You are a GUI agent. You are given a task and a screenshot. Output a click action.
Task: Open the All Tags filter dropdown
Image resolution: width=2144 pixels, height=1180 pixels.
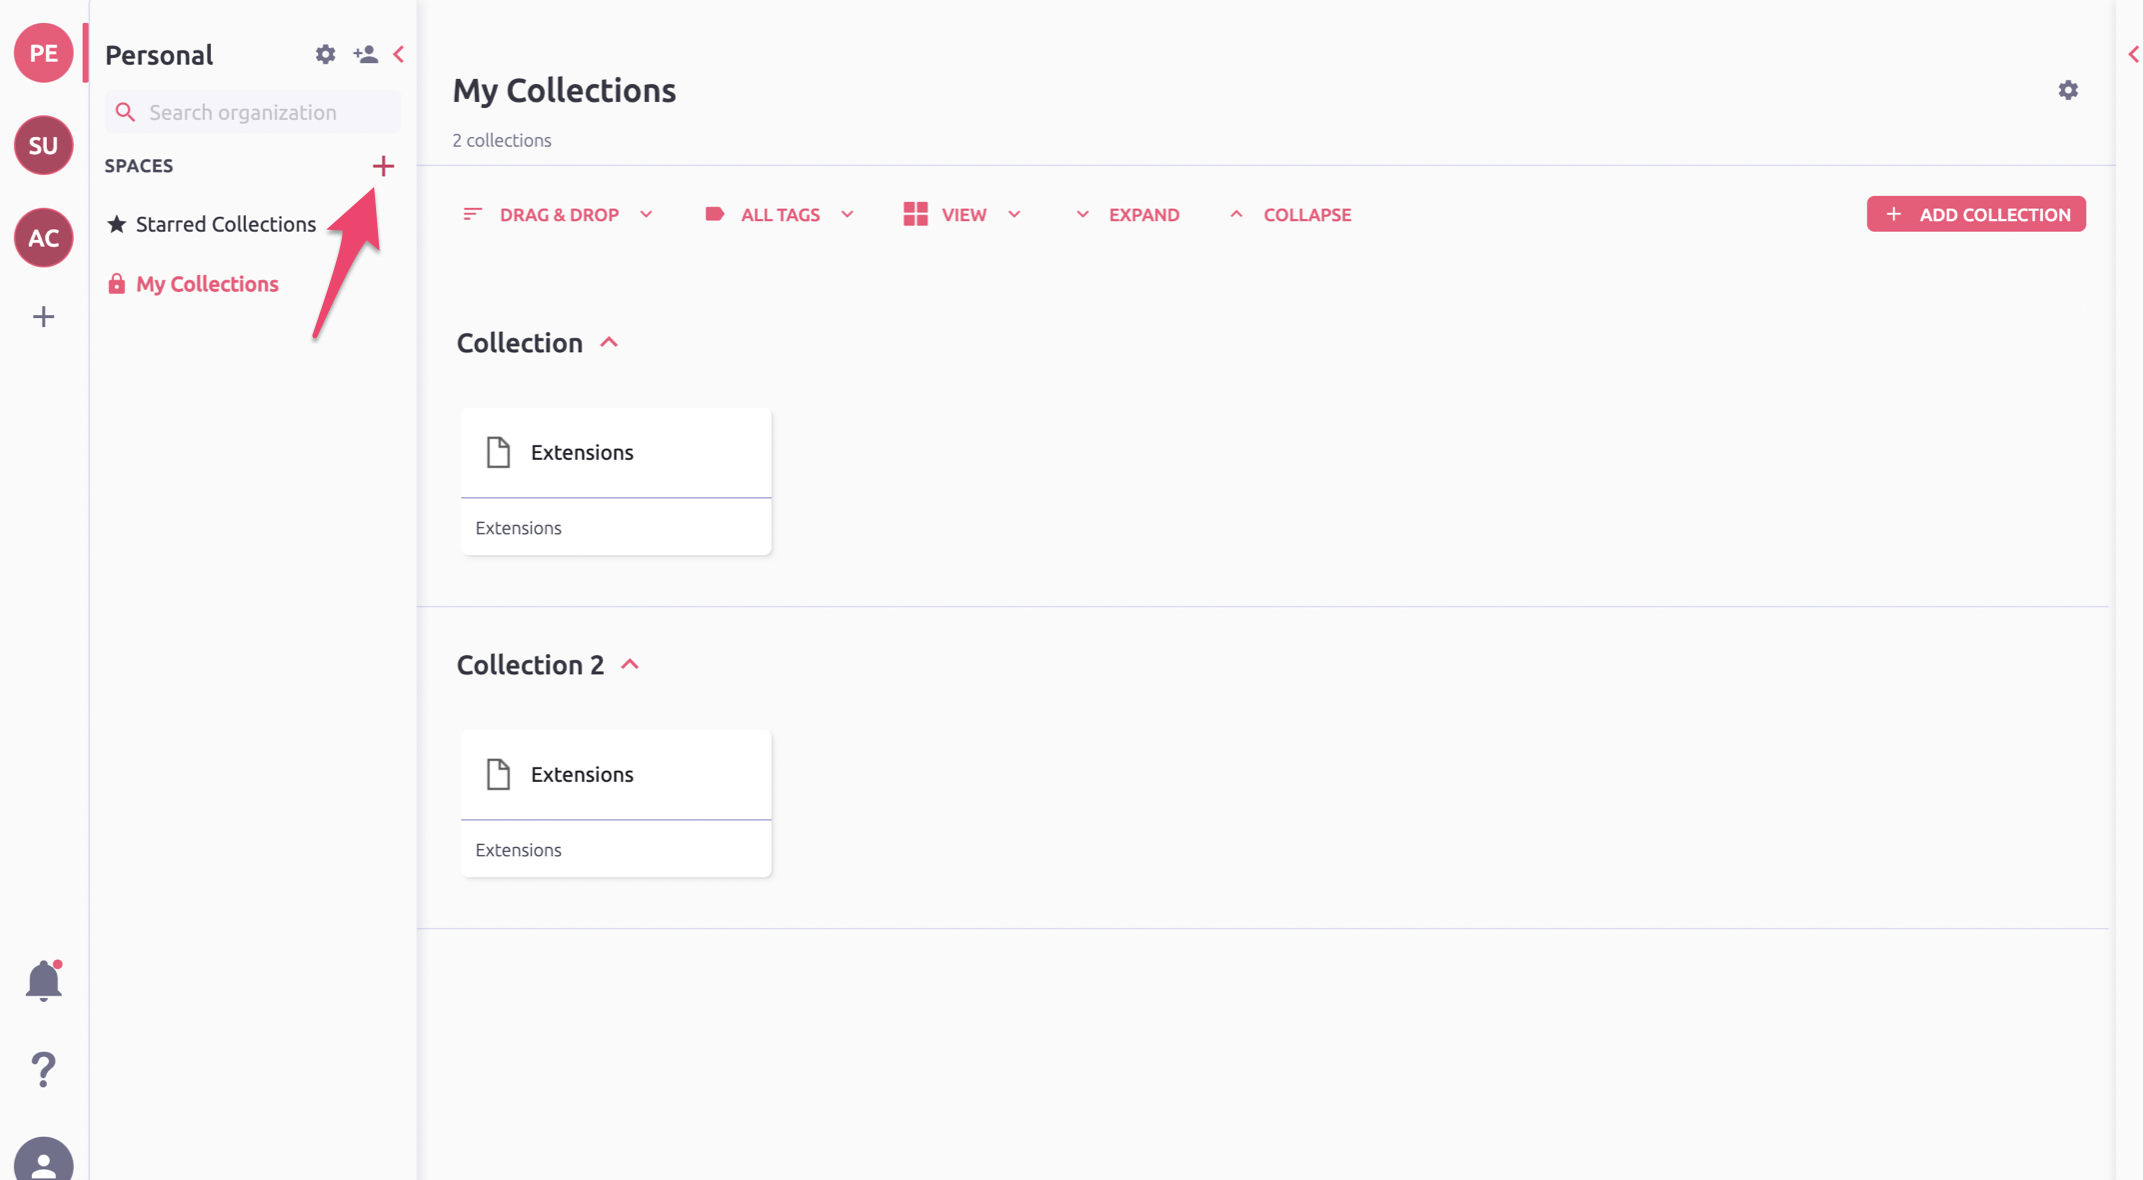click(779, 215)
